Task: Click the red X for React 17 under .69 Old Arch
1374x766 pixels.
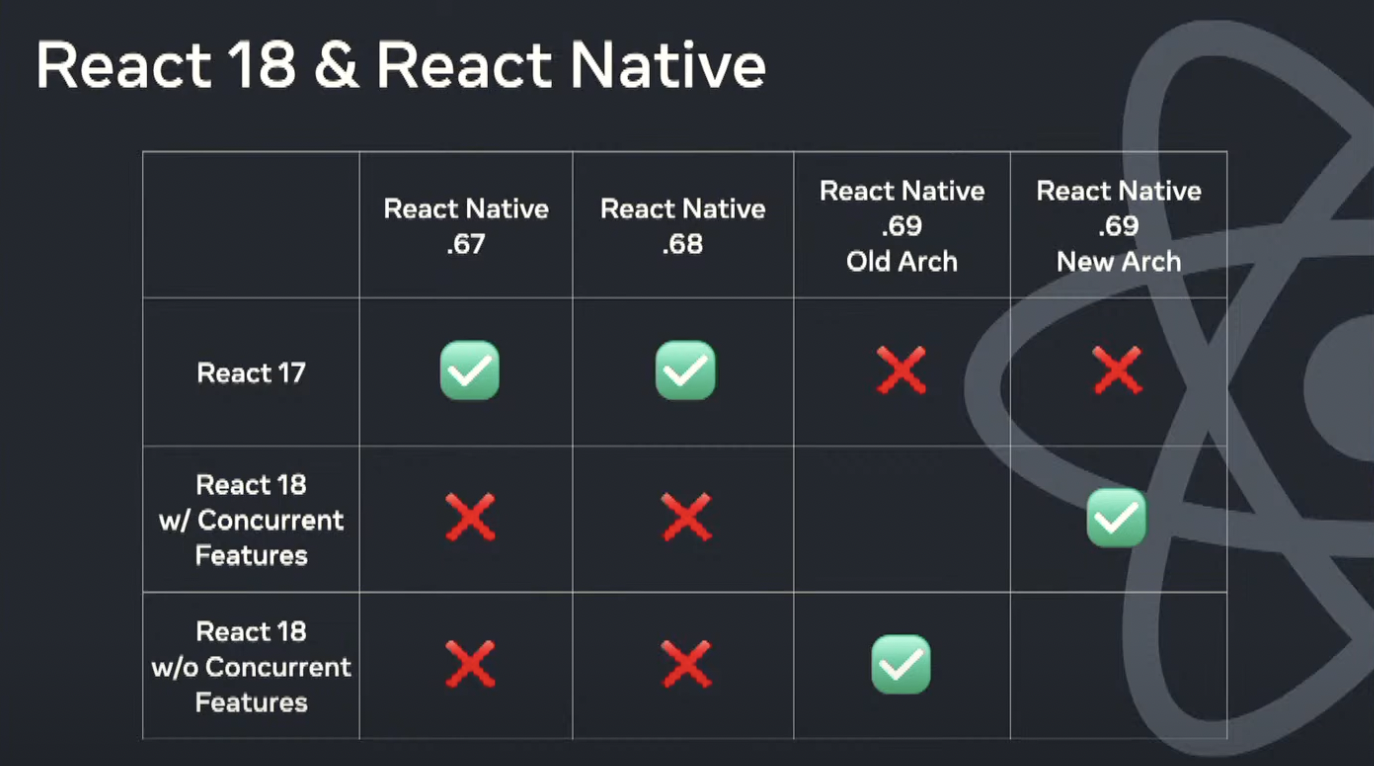Action: pos(901,371)
